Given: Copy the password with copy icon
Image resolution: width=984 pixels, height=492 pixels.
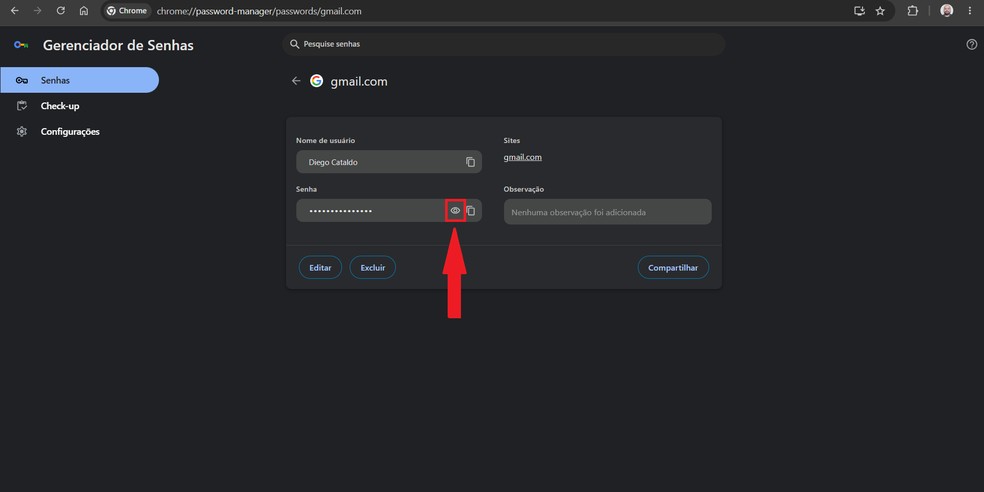Looking at the screenshot, I should [471, 211].
